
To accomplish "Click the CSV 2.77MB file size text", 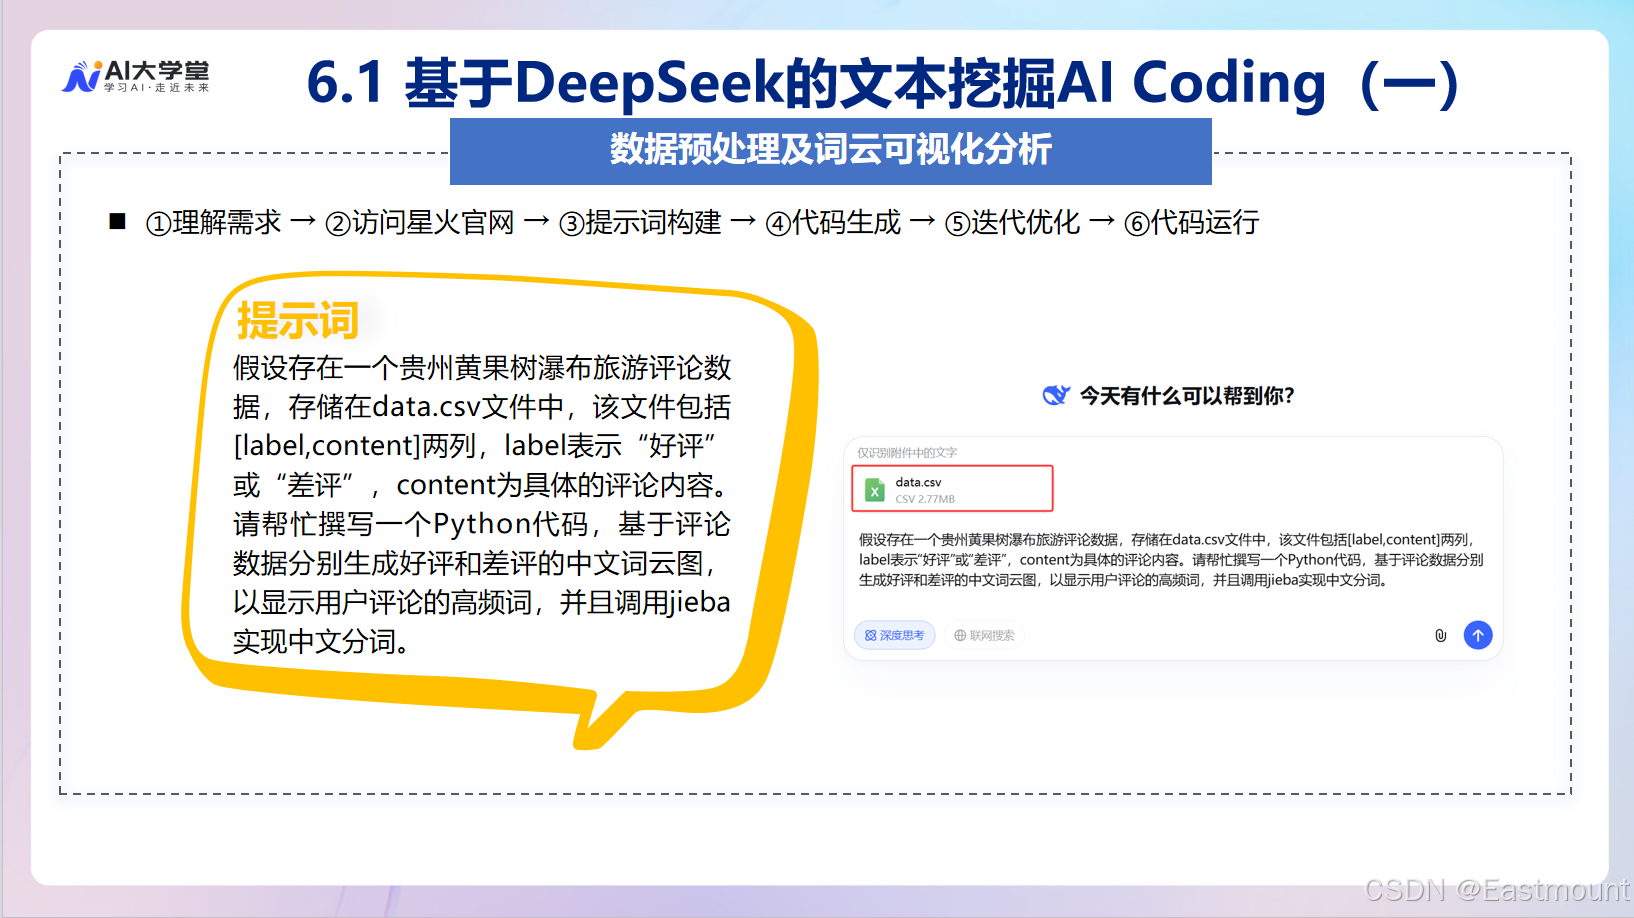I will click(x=925, y=499).
